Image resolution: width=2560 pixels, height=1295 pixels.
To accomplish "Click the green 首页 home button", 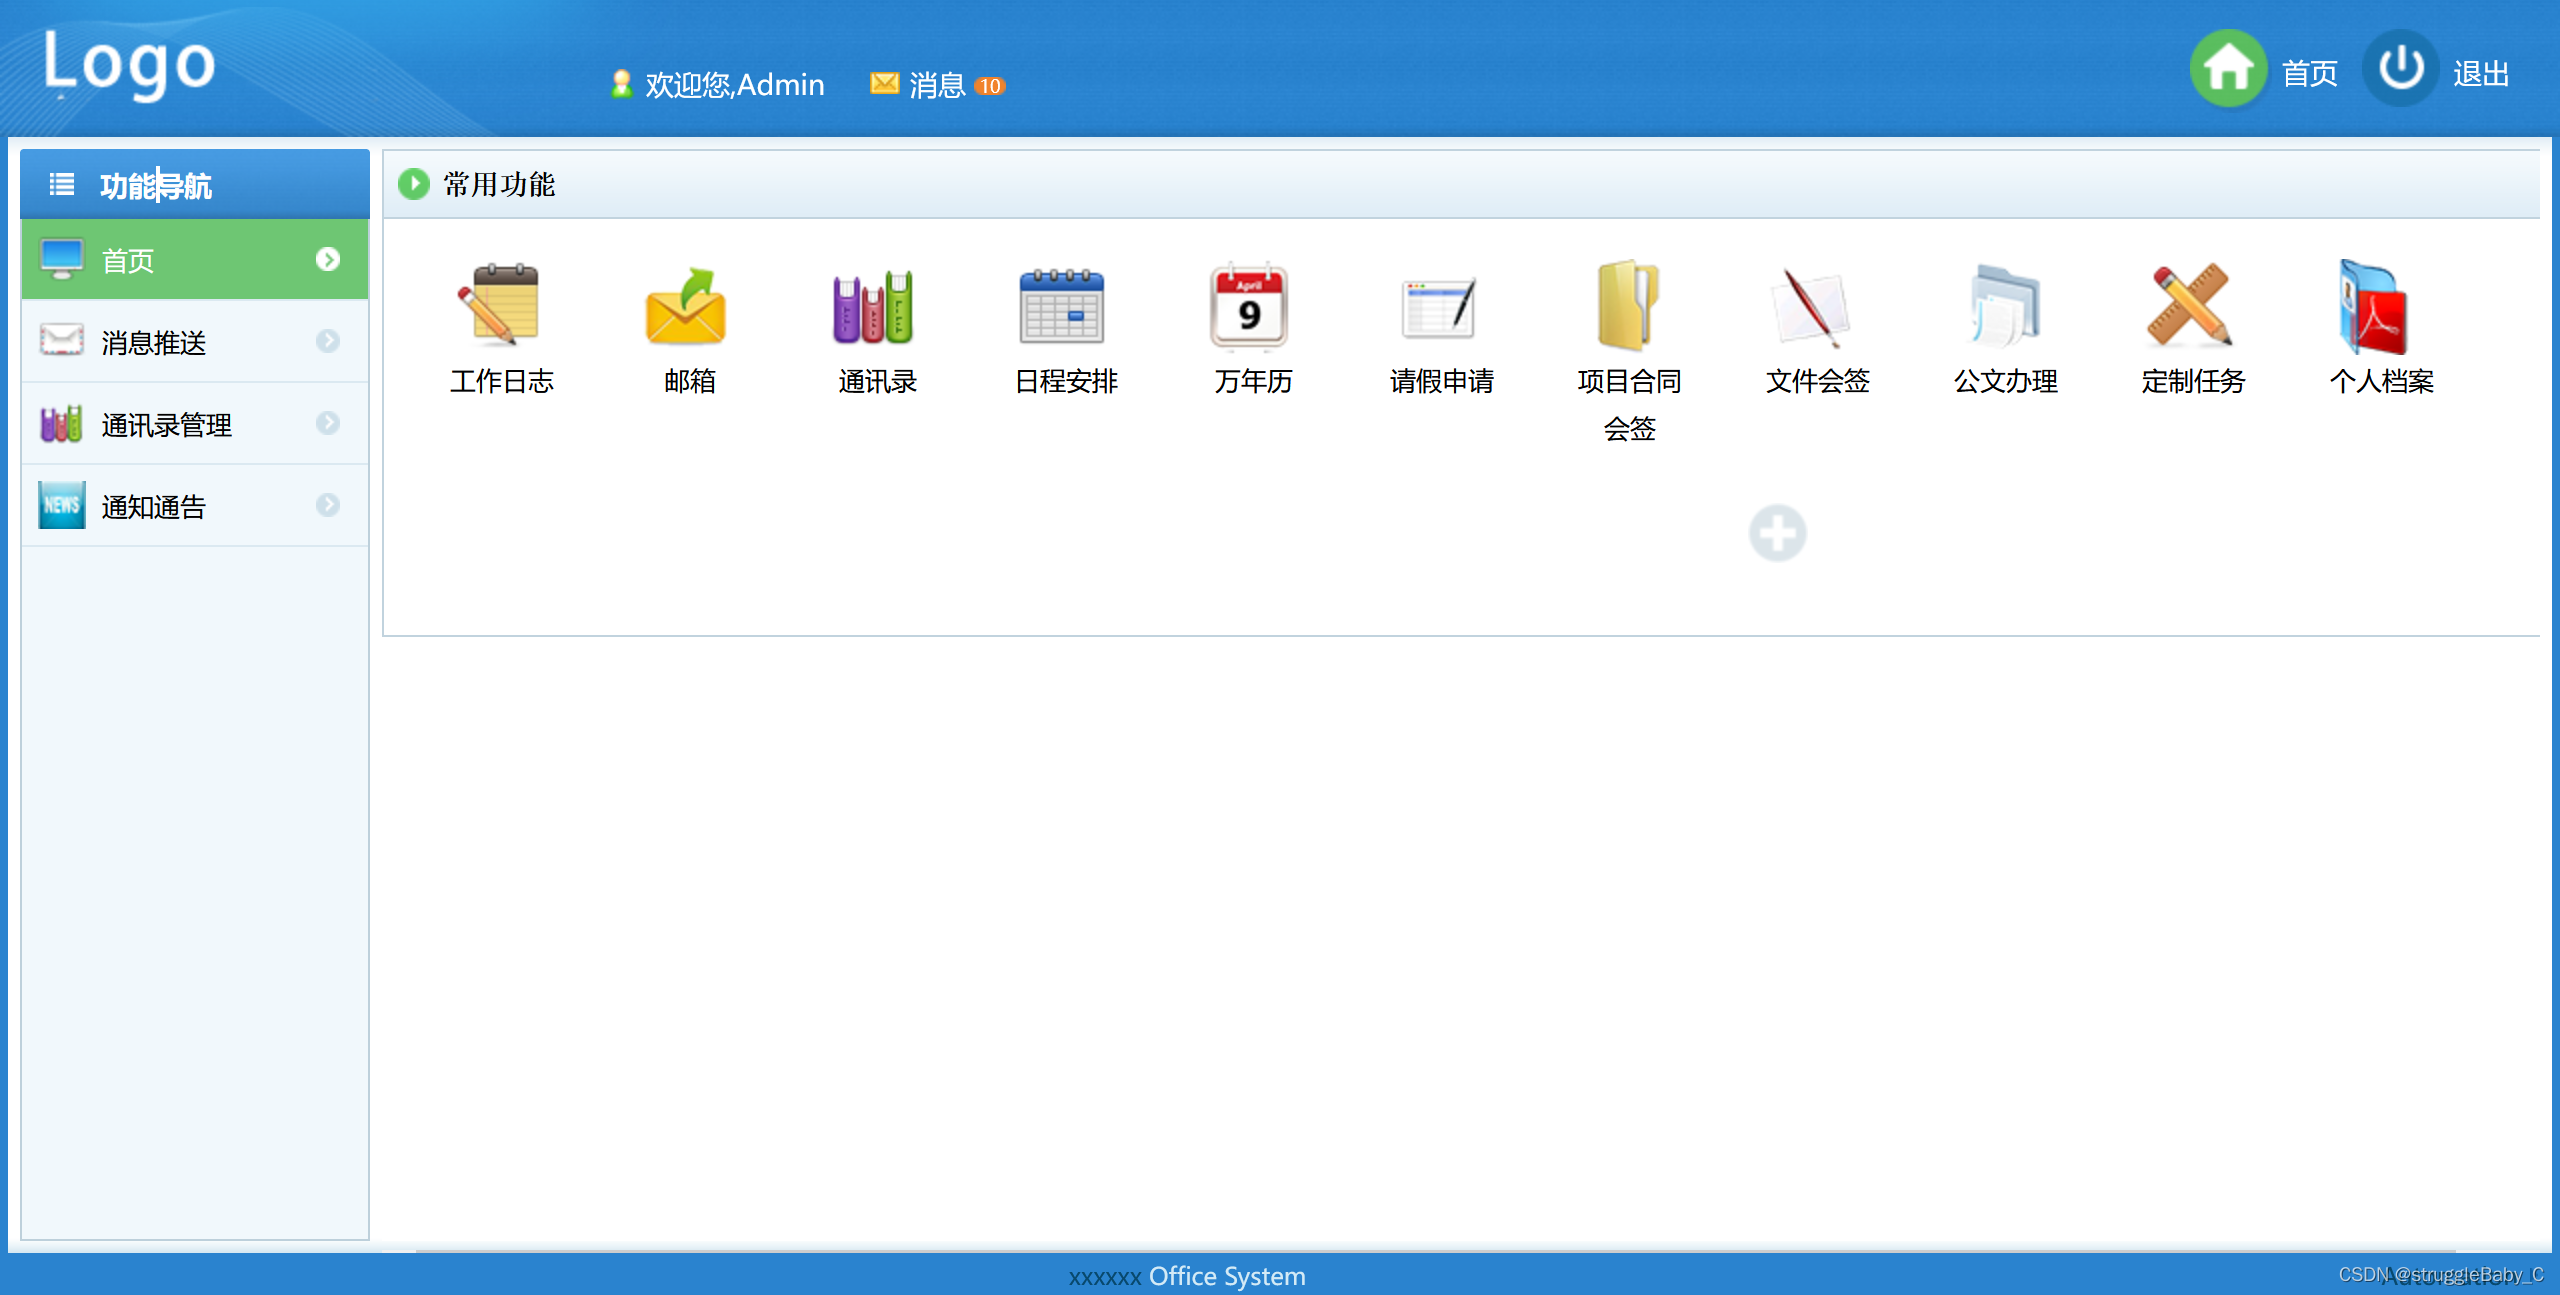I will point(2228,70).
